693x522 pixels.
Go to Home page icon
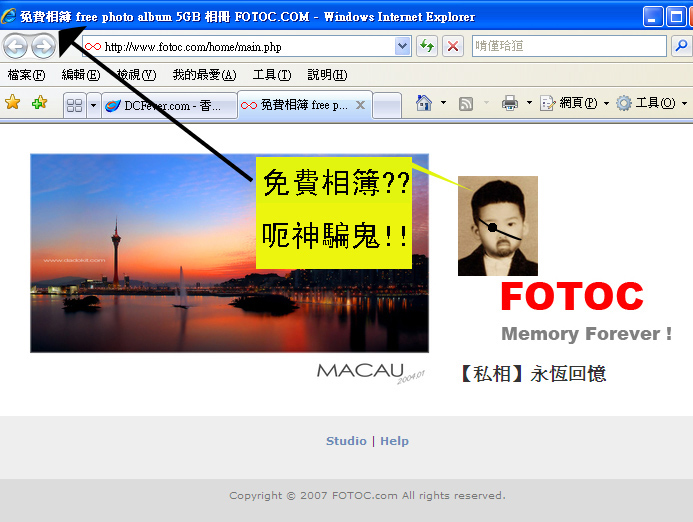point(424,103)
